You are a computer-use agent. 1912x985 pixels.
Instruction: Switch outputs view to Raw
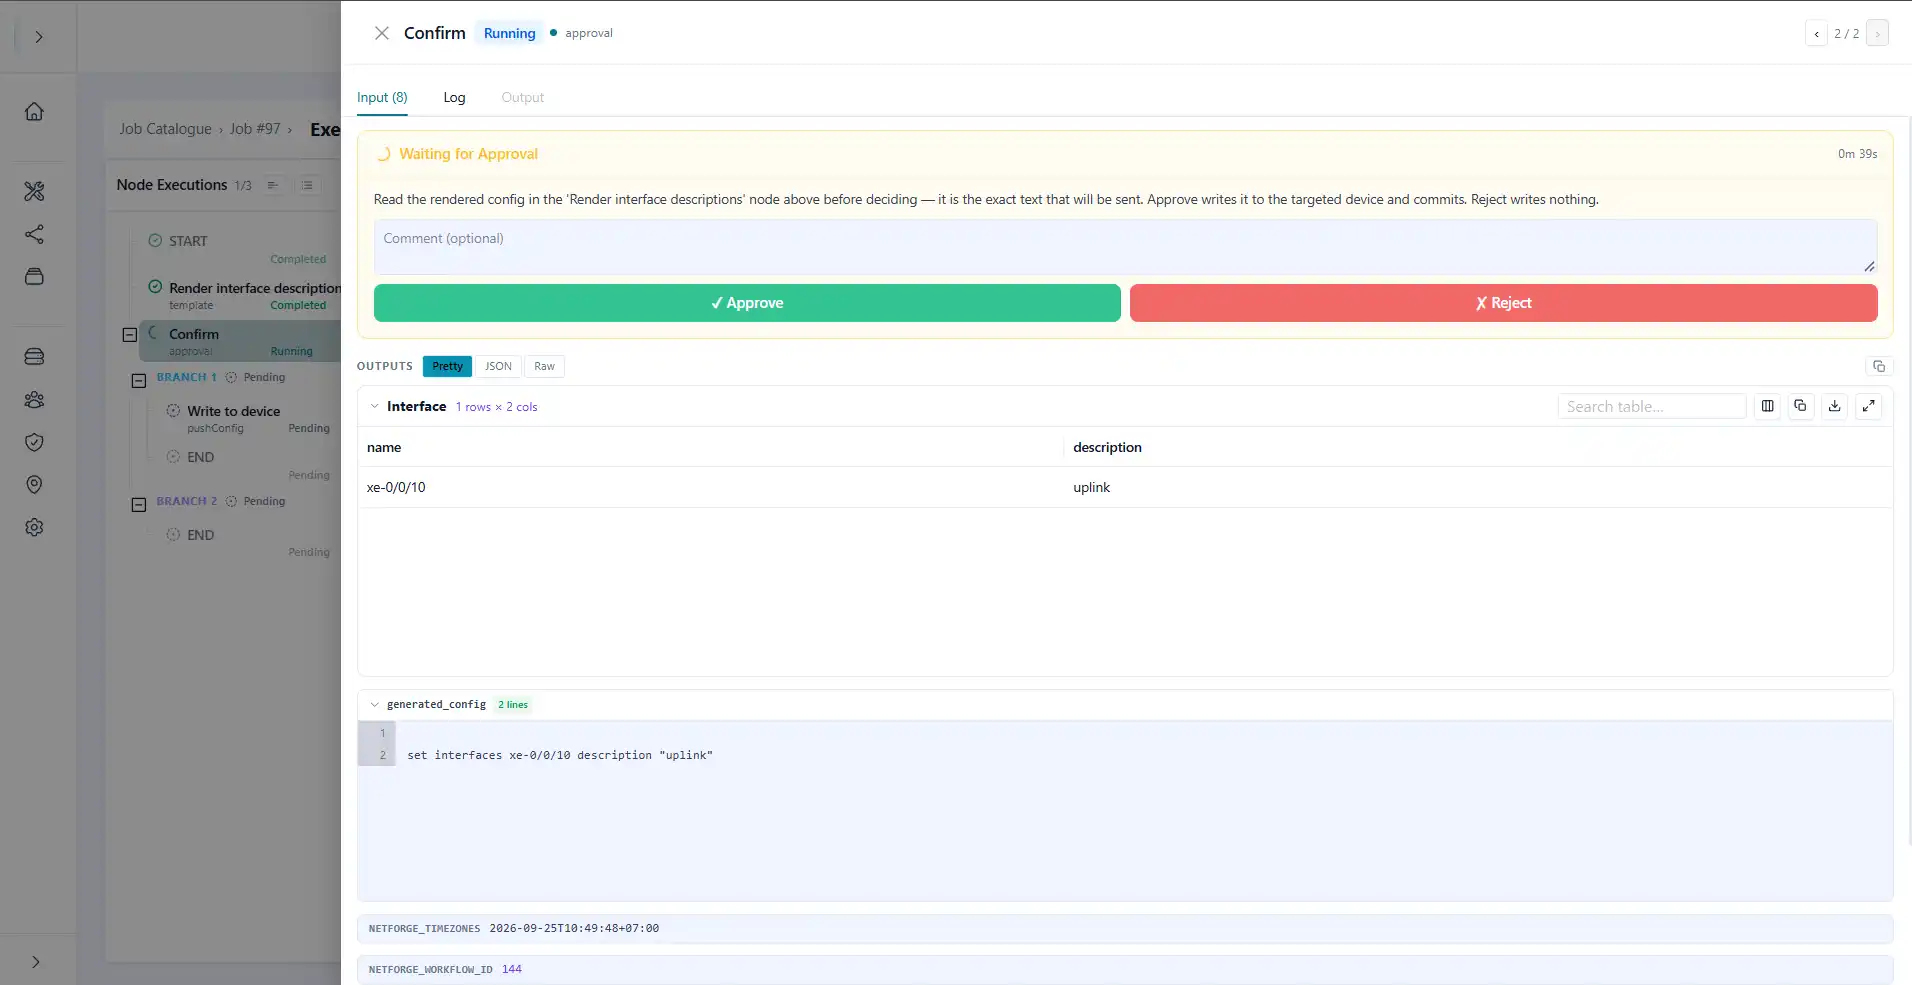[544, 366]
